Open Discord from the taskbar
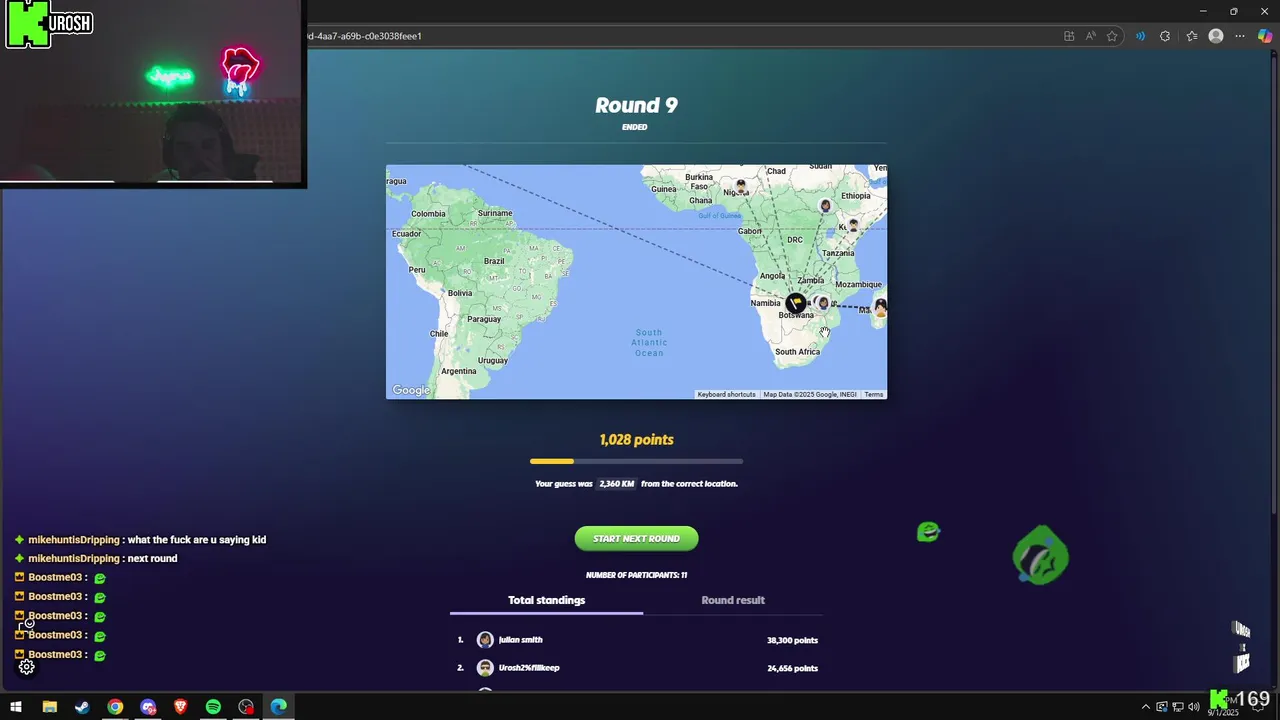Image resolution: width=1280 pixels, height=720 pixels. pyautogui.click(x=148, y=707)
